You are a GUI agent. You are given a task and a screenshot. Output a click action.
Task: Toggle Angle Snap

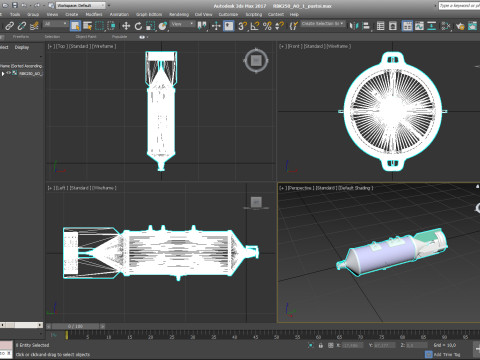coord(255,26)
